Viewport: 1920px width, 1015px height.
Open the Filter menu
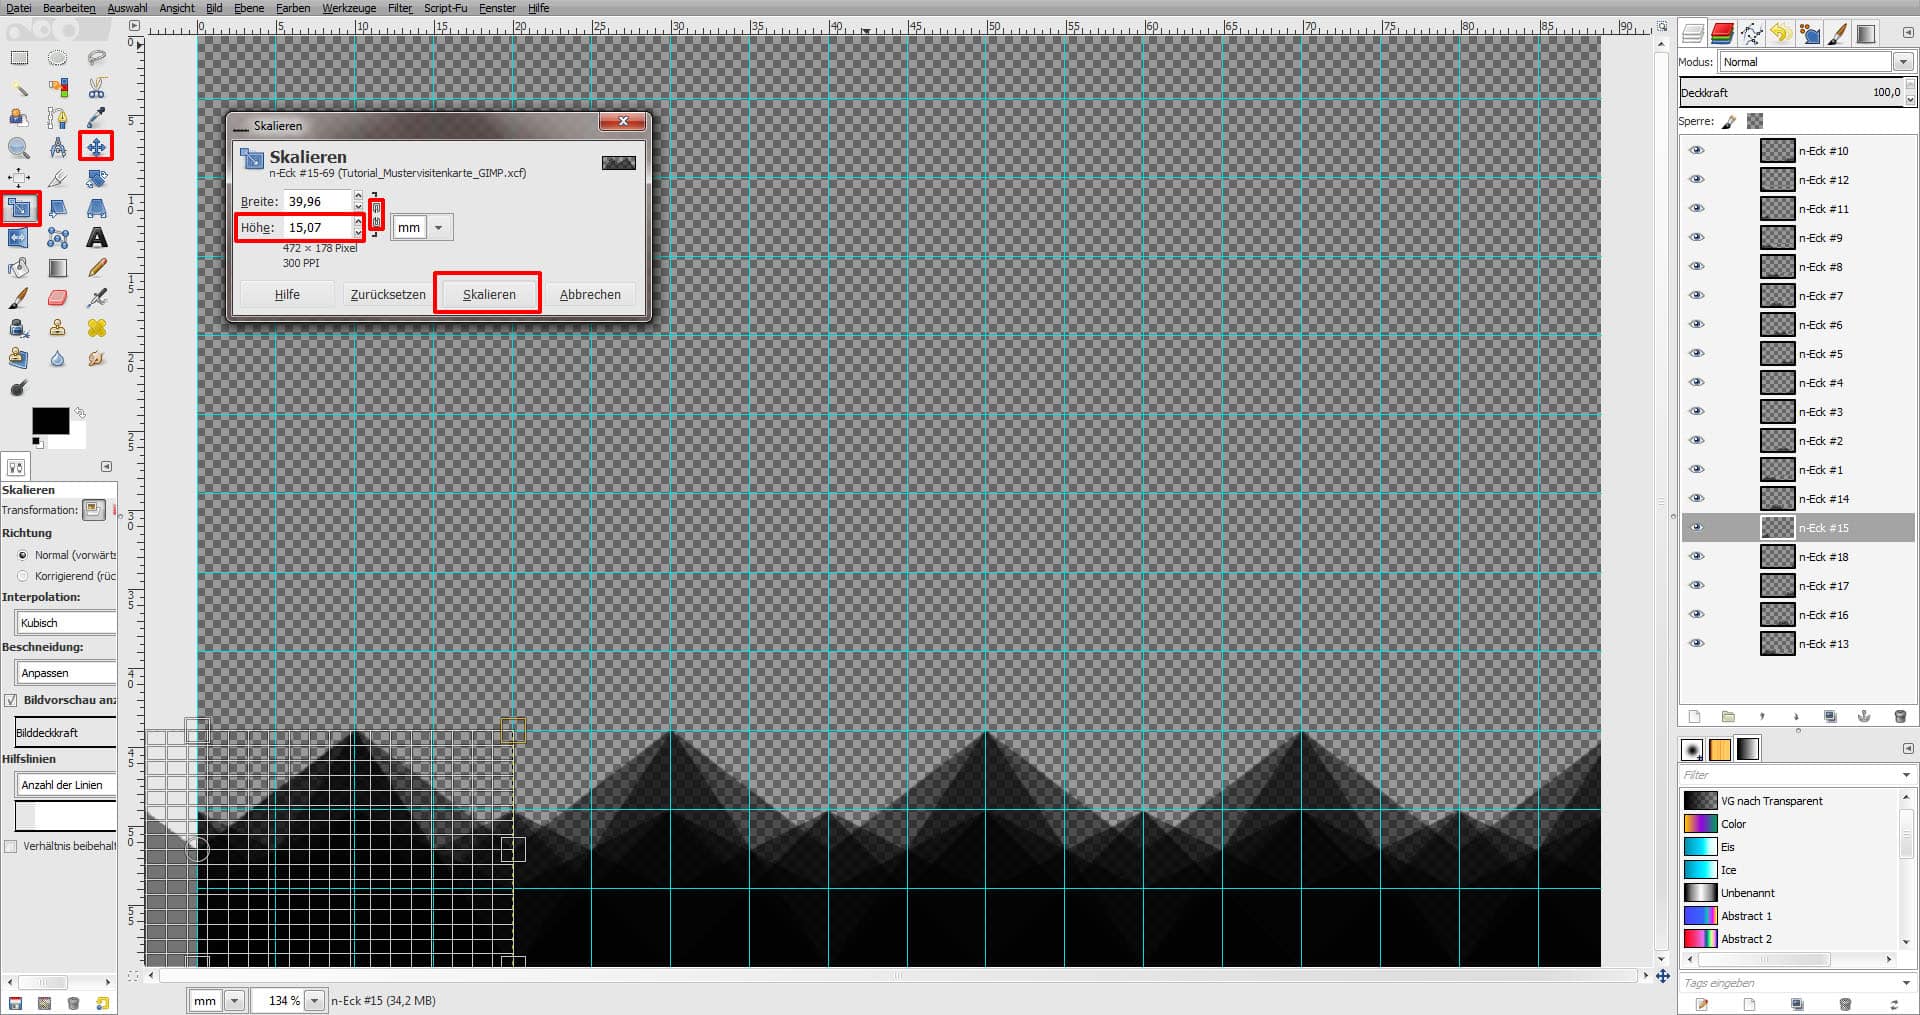tap(399, 8)
